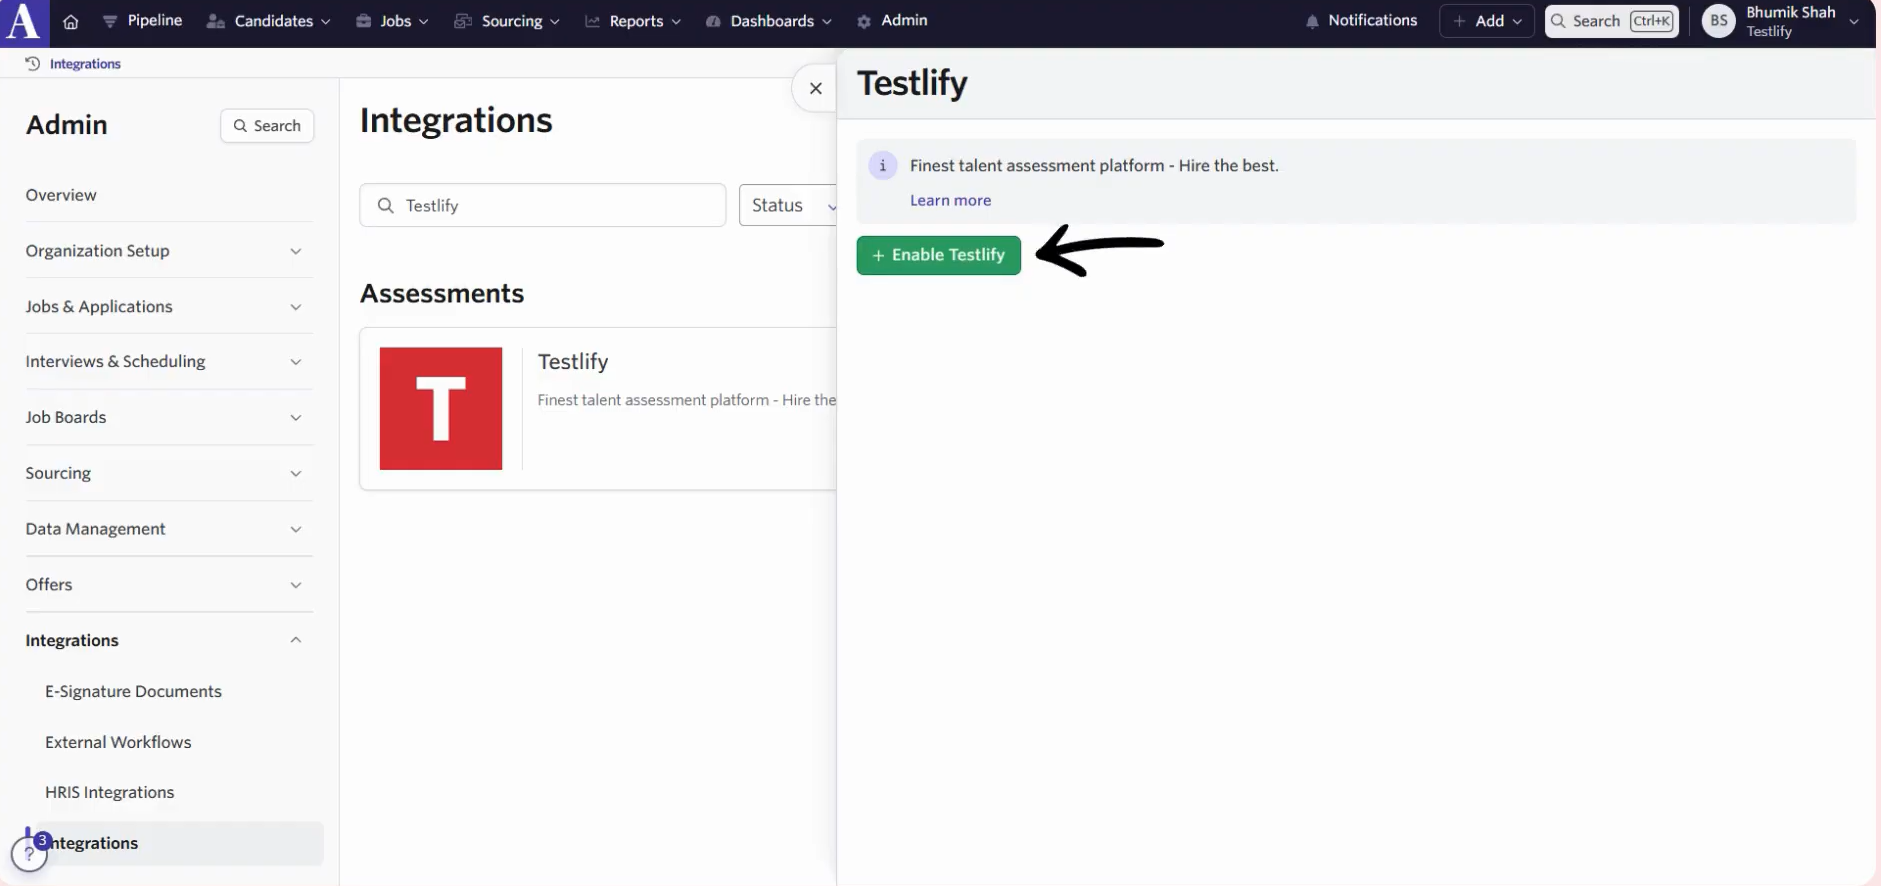
Task: Click the Dashboards gauge icon
Action: point(713,21)
